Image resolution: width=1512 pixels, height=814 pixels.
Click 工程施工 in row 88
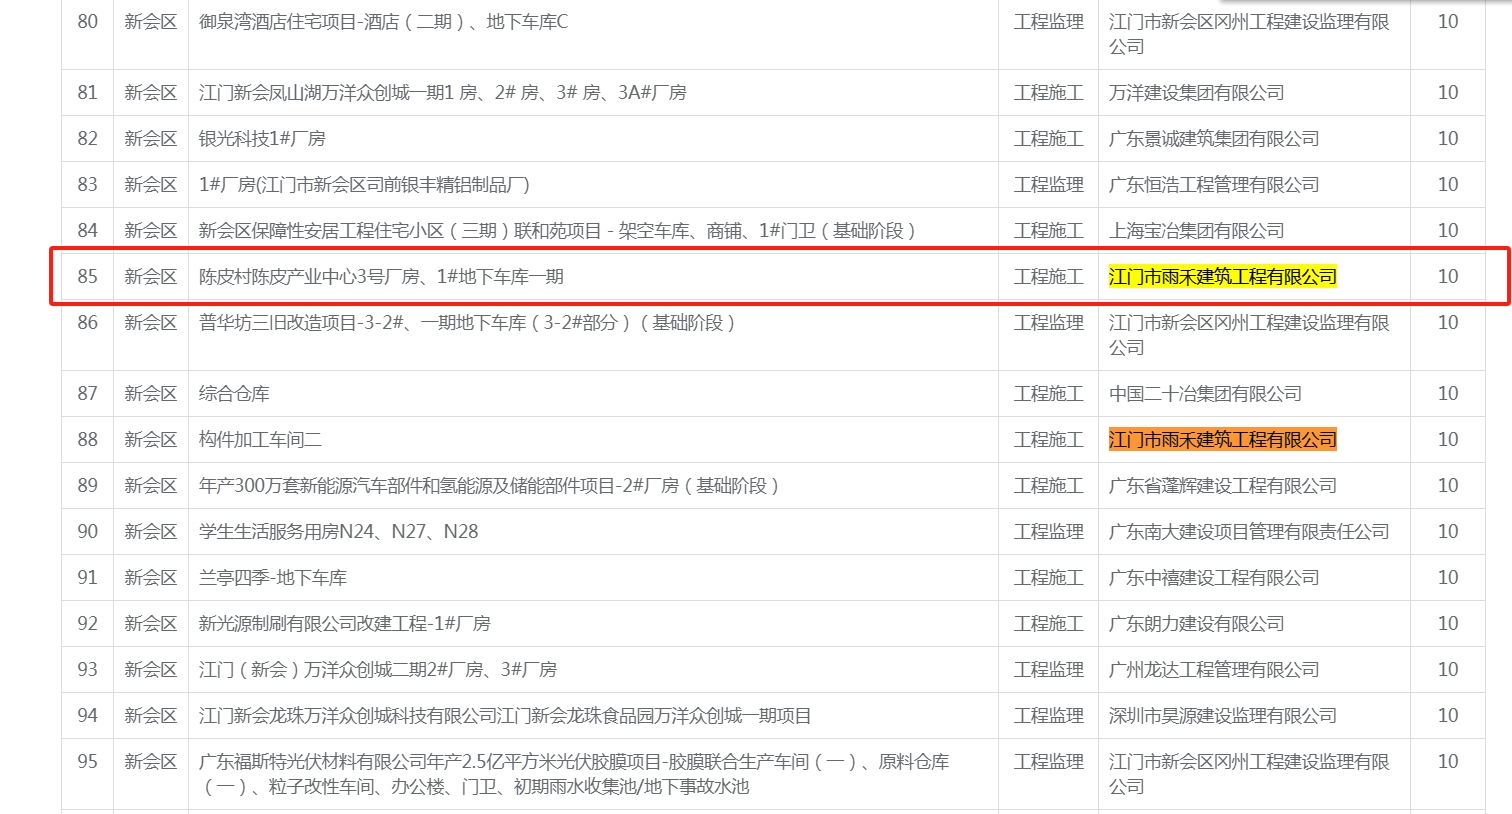point(1048,440)
